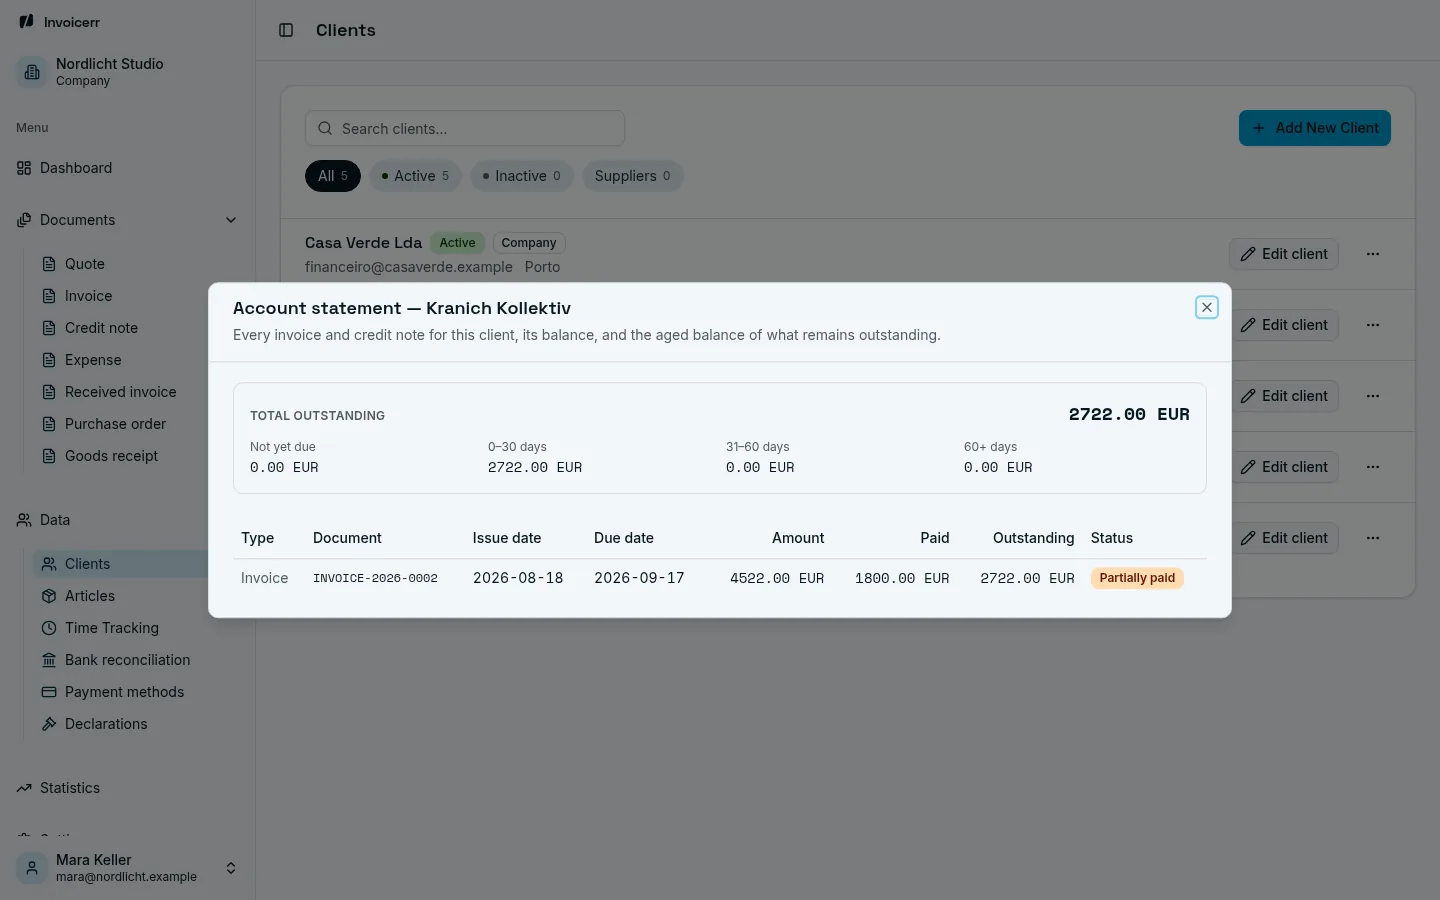Click the Add New Client button
The height and width of the screenshot is (900, 1440).
[x=1315, y=128]
